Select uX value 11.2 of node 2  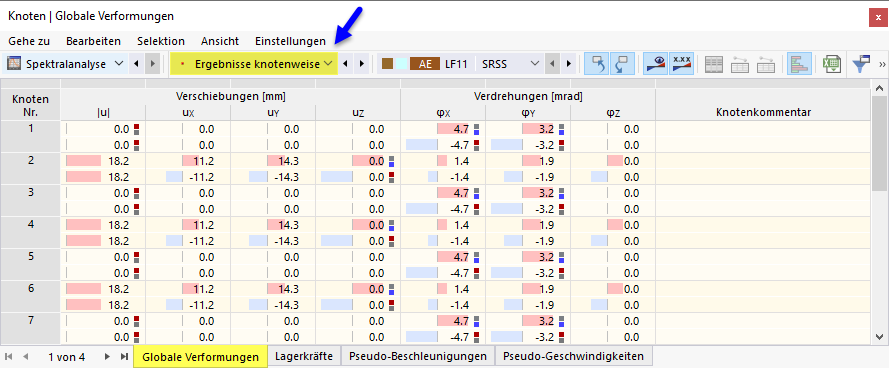coord(188,160)
